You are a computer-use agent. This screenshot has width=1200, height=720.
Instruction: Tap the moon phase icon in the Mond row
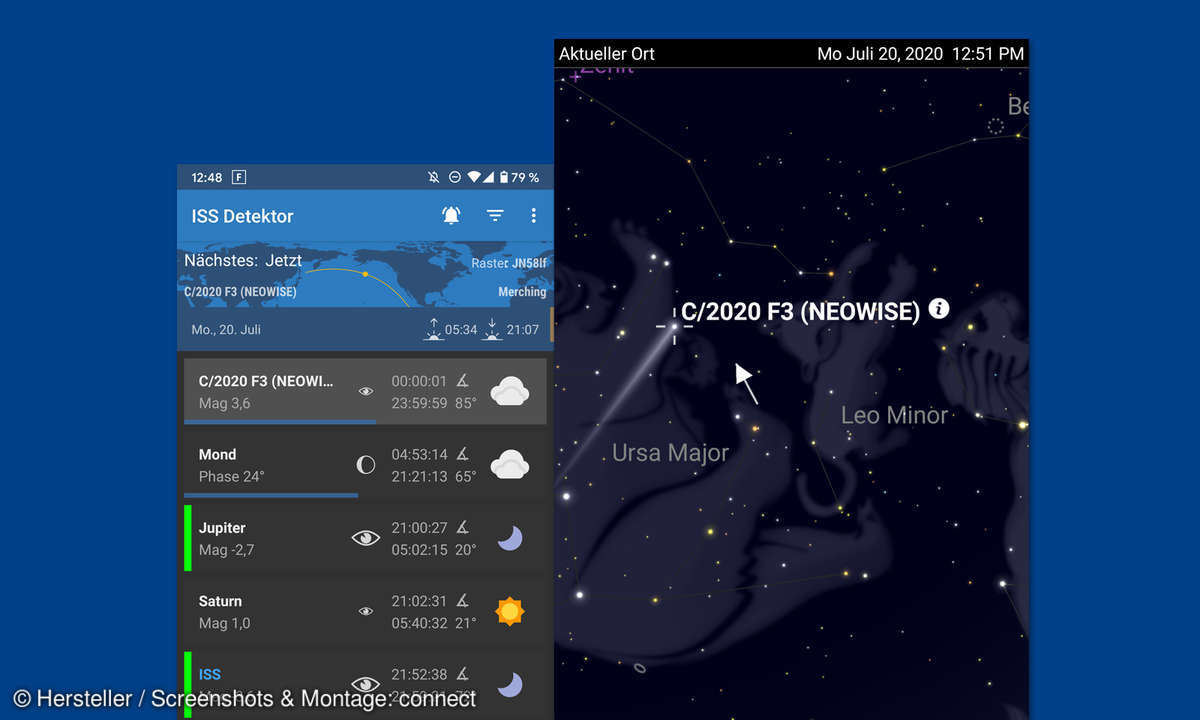[x=366, y=465]
